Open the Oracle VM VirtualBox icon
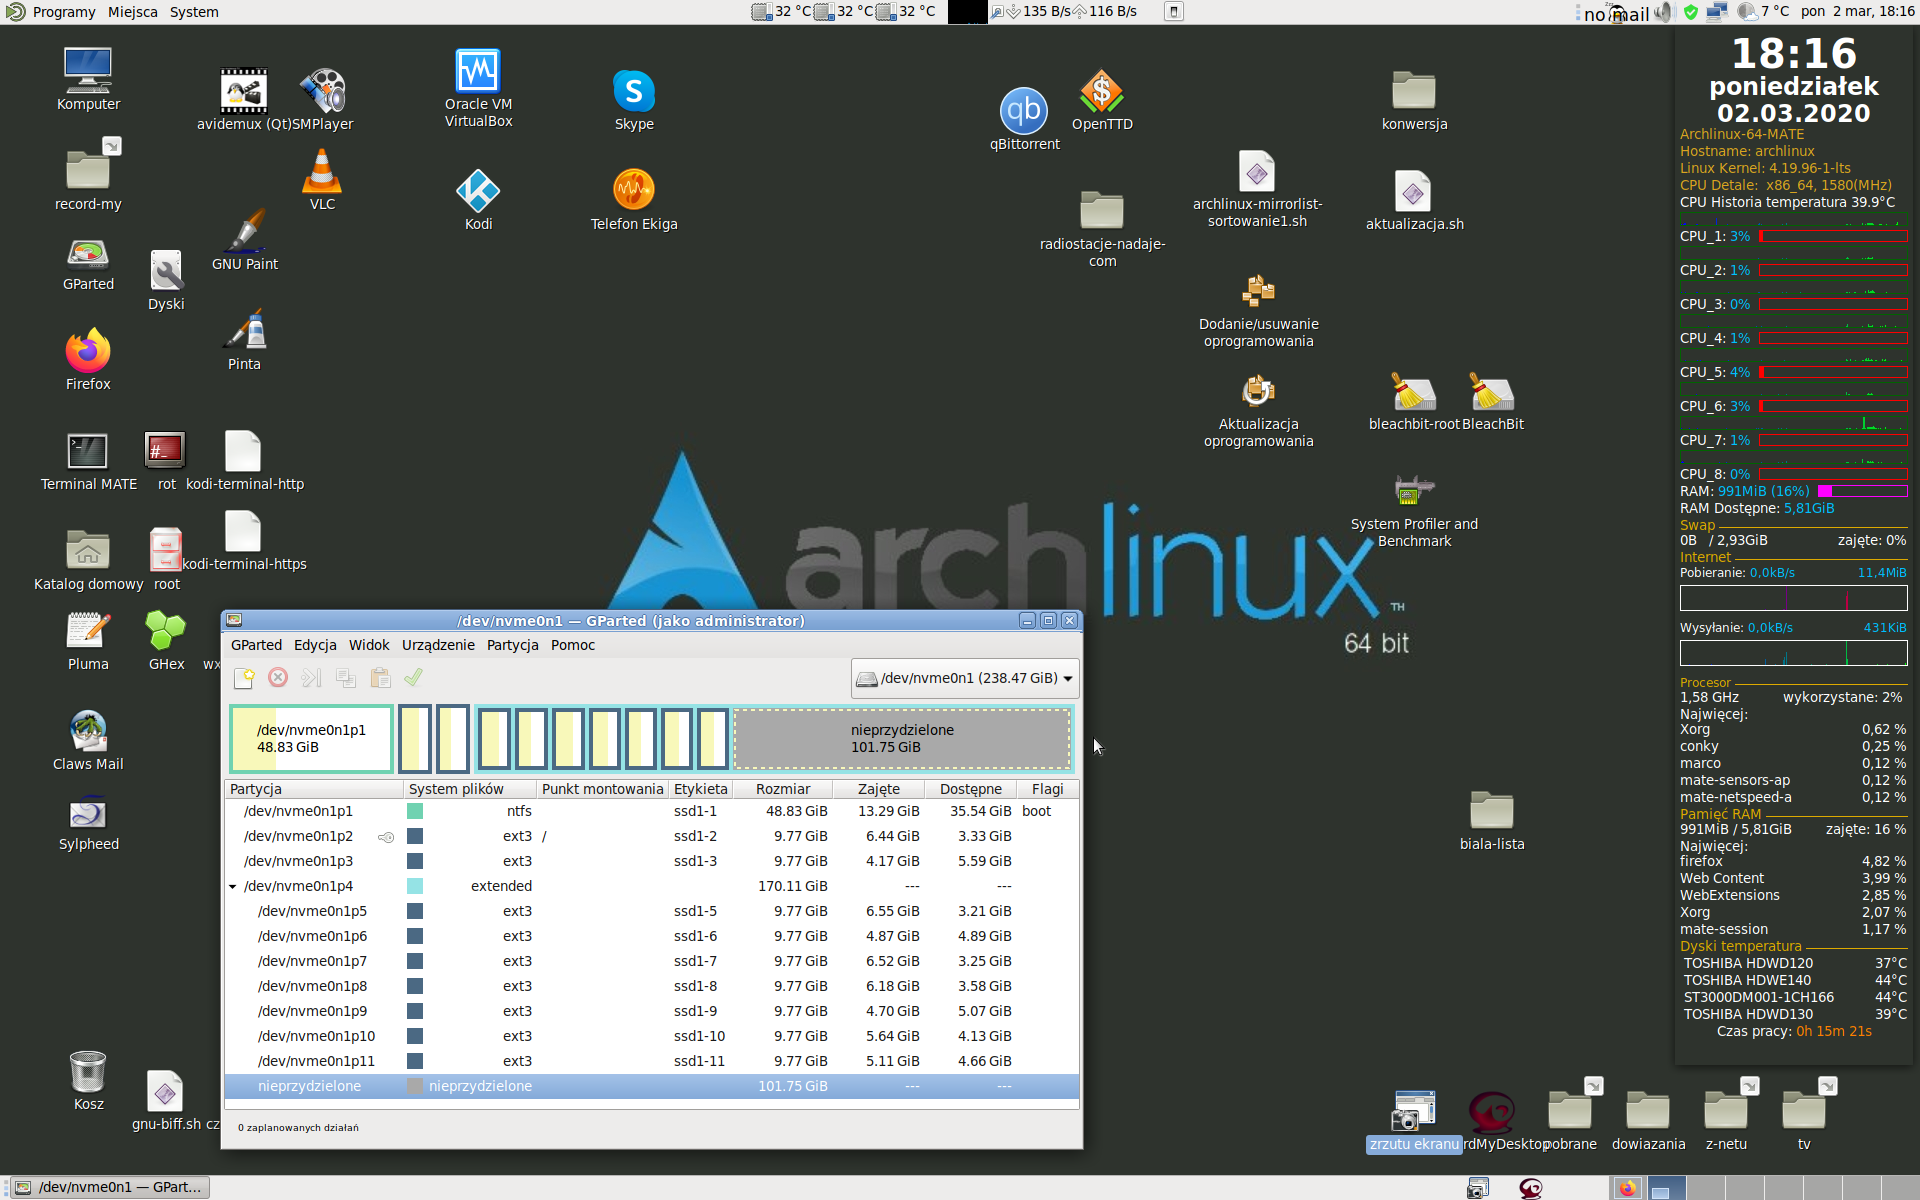 (478, 72)
